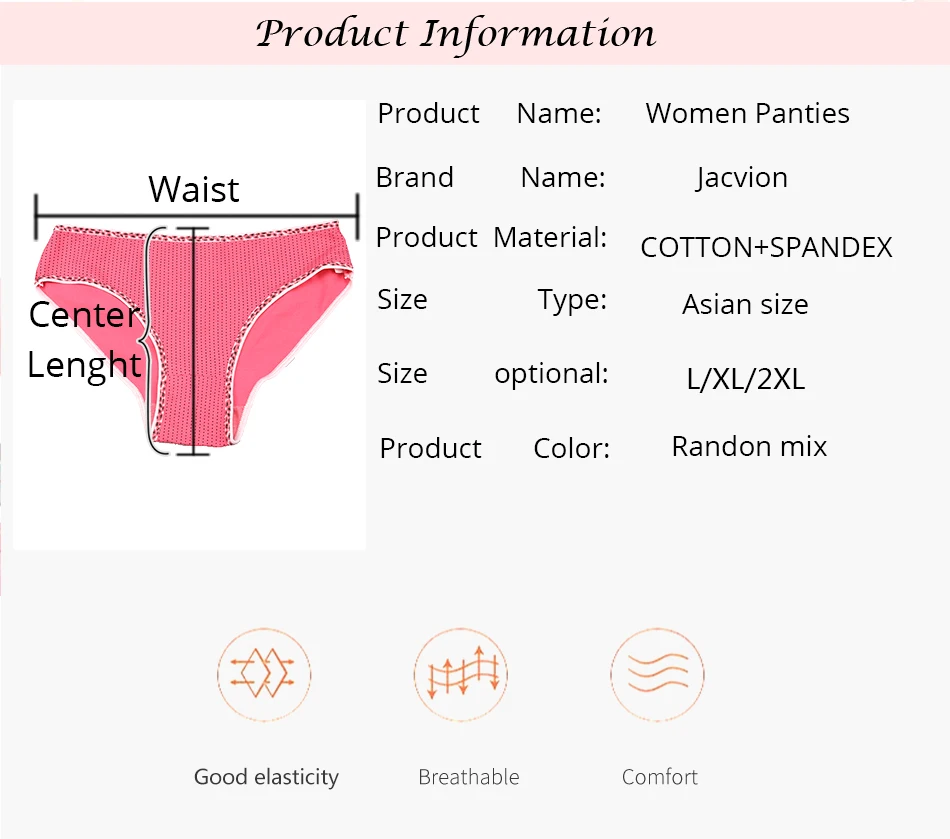Click the COTTON+SPANDEX material value

pos(766,247)
